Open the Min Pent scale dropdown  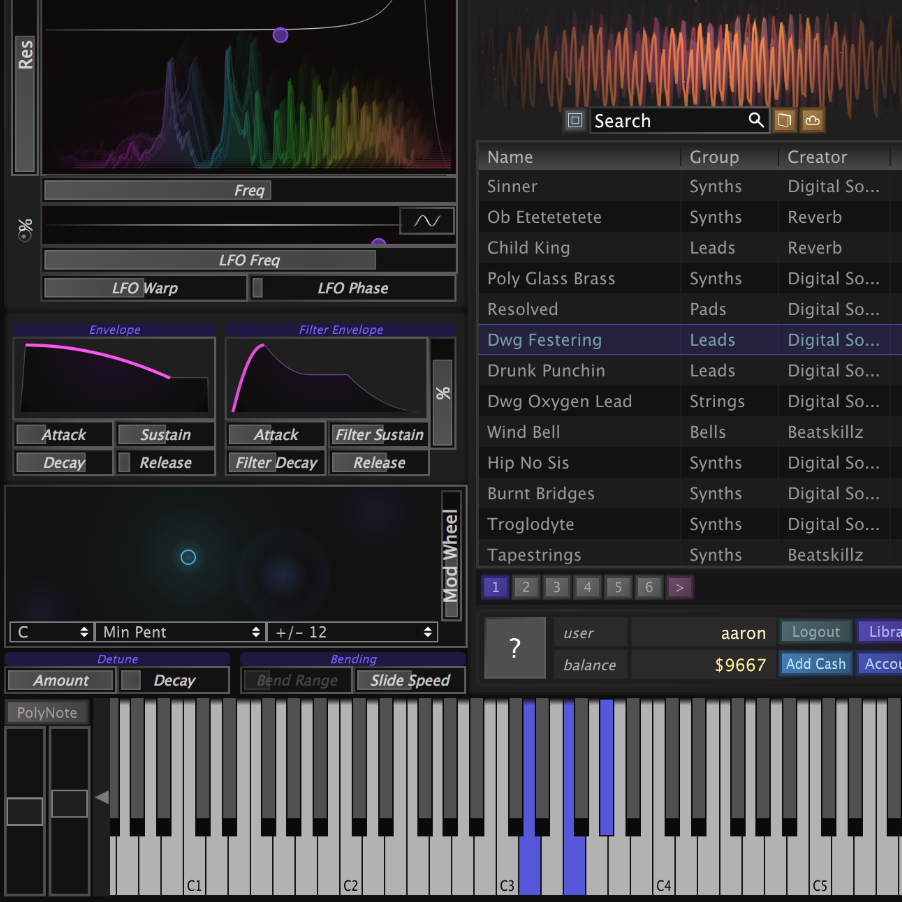pos(180,632)
